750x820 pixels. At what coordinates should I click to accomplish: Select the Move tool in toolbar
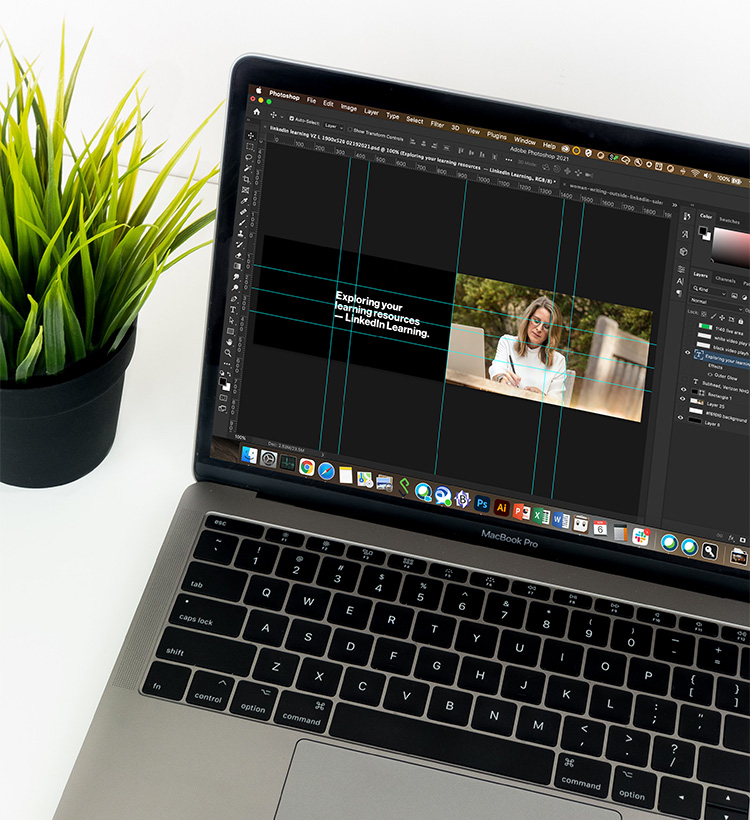tap(251, 135)
